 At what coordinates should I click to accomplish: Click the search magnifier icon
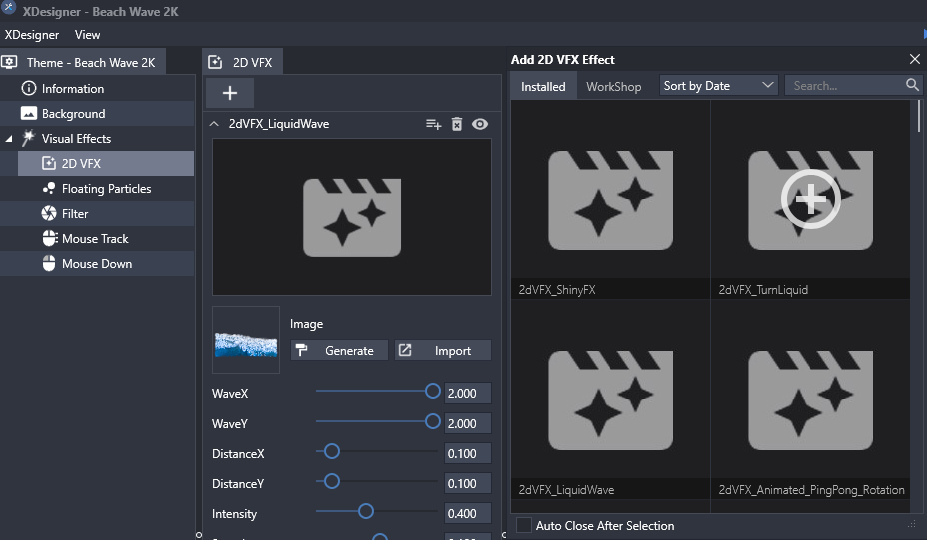[912, 86]
